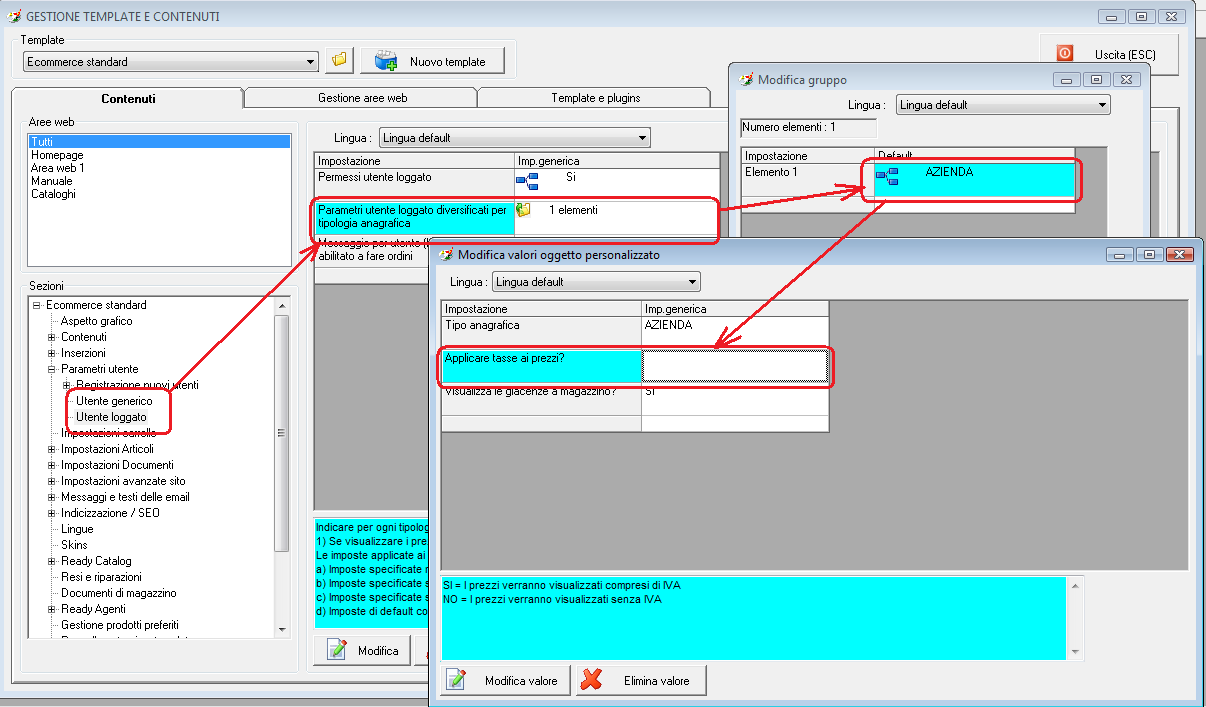Viewport: 1206px width, 707px height.
Task: Select Manuale in the Aree web list
Action: tap(52, 181)
